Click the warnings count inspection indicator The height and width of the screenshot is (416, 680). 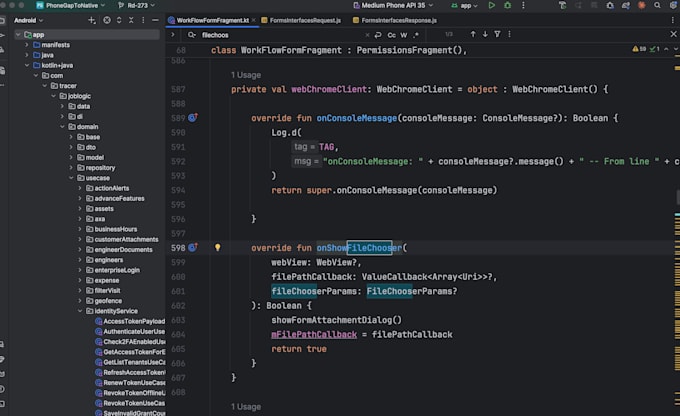(639, 49)
